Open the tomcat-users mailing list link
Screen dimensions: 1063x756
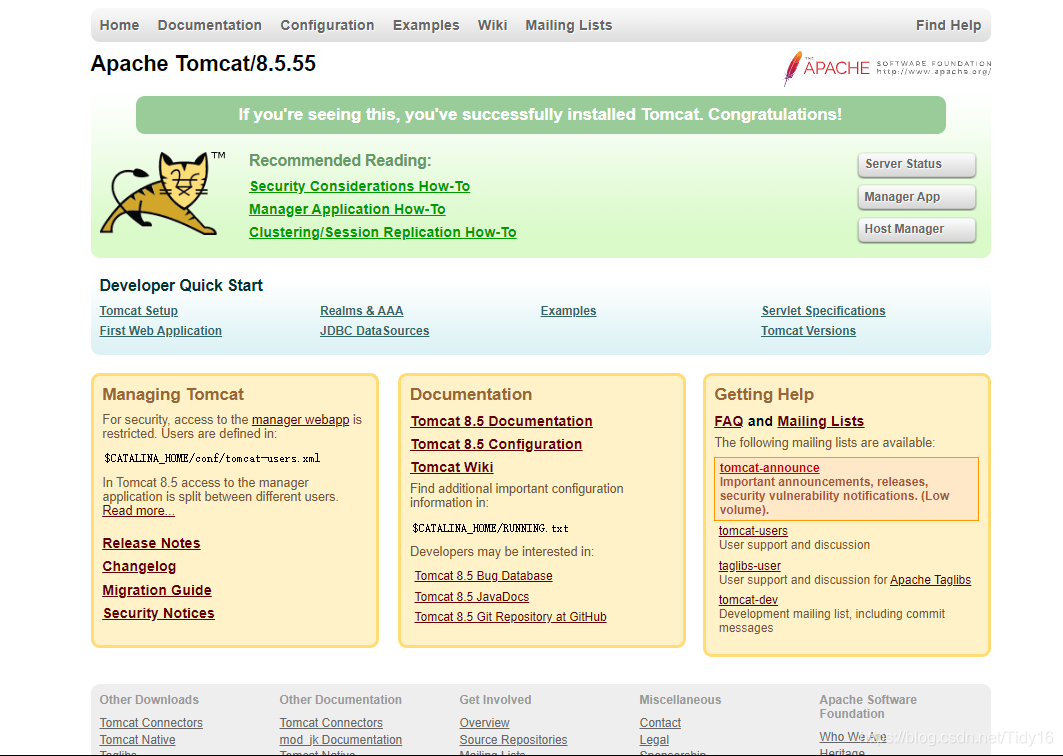753,531
